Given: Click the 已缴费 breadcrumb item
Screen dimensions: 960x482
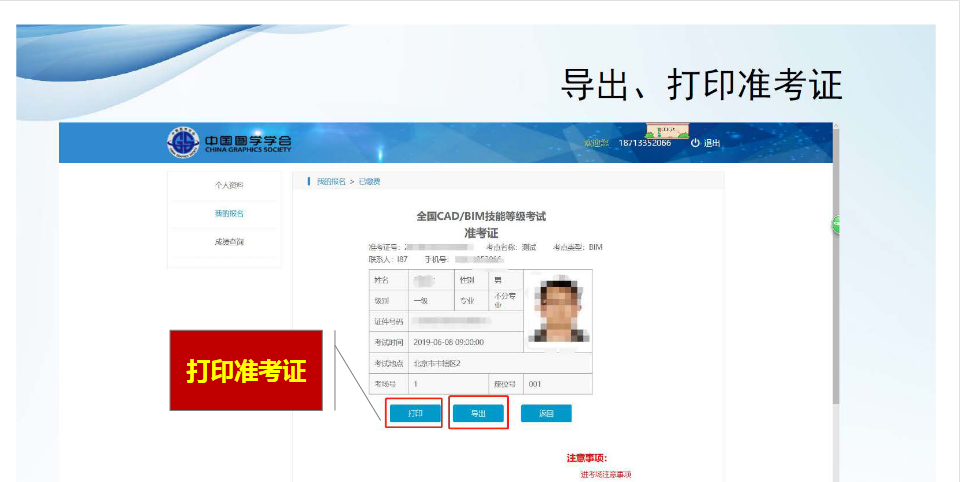Looking at the screenshot, I should [370, 181].
